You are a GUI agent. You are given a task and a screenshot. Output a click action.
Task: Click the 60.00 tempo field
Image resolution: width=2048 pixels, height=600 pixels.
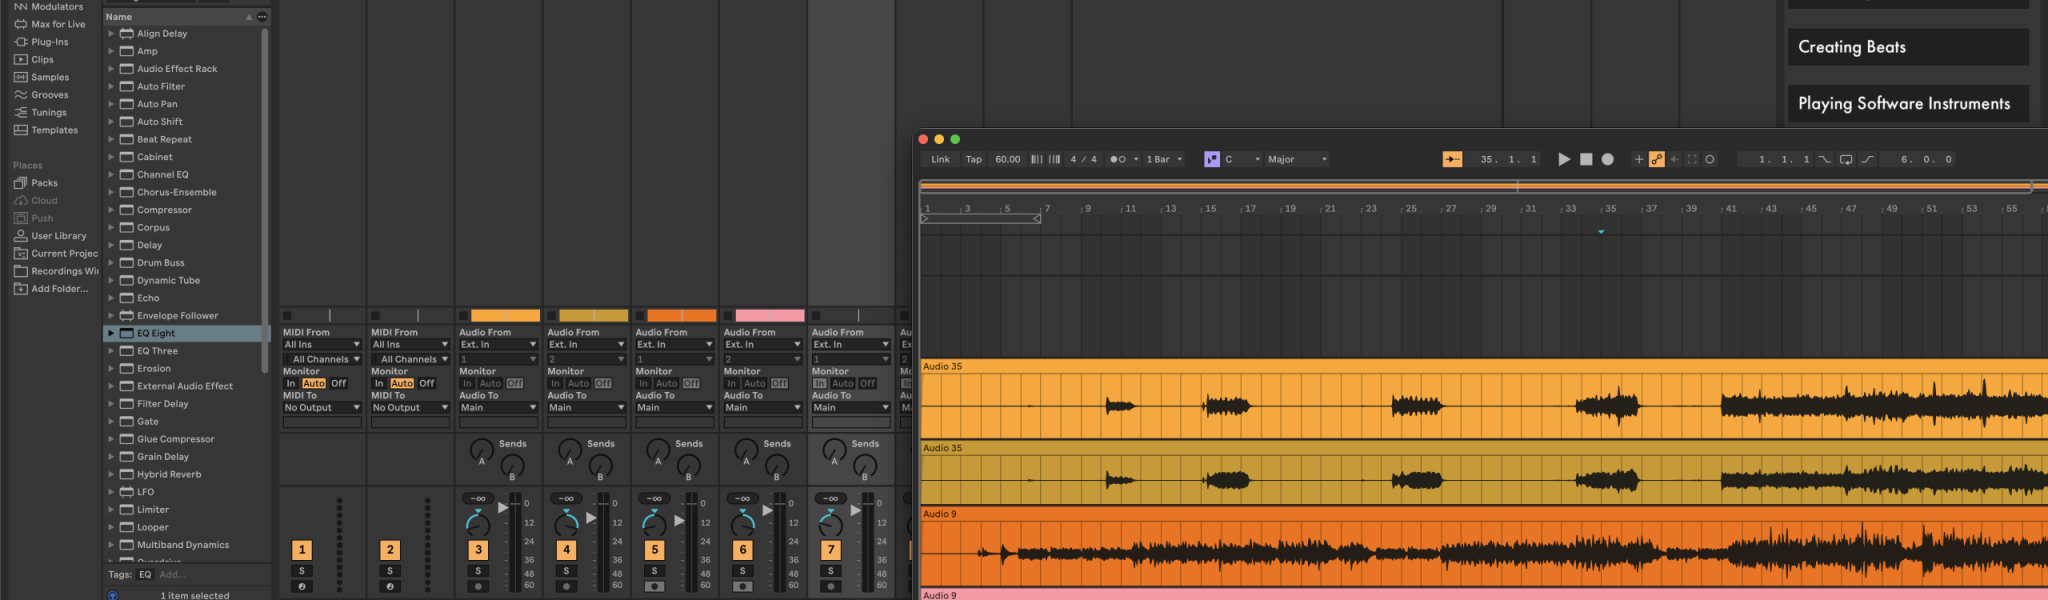click(x=1008, y=159)
